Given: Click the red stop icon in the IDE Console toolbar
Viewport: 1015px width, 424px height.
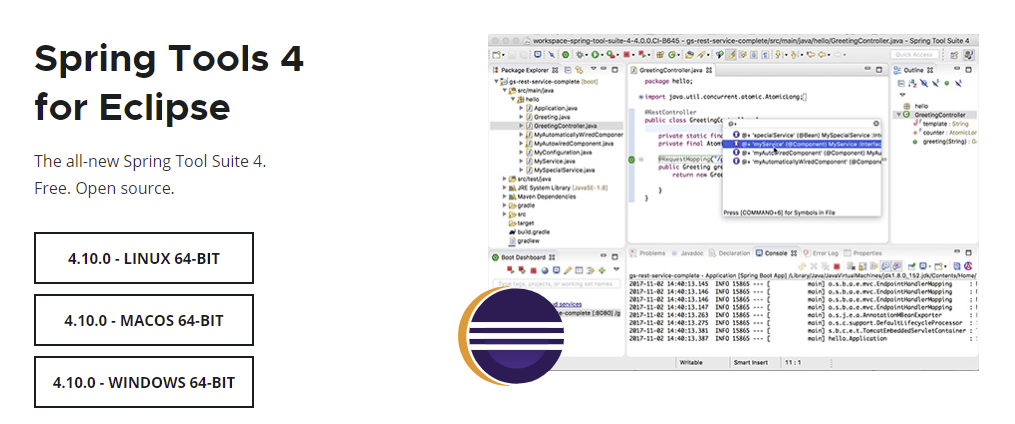Looking at the screenshot, I should point(836,266).
